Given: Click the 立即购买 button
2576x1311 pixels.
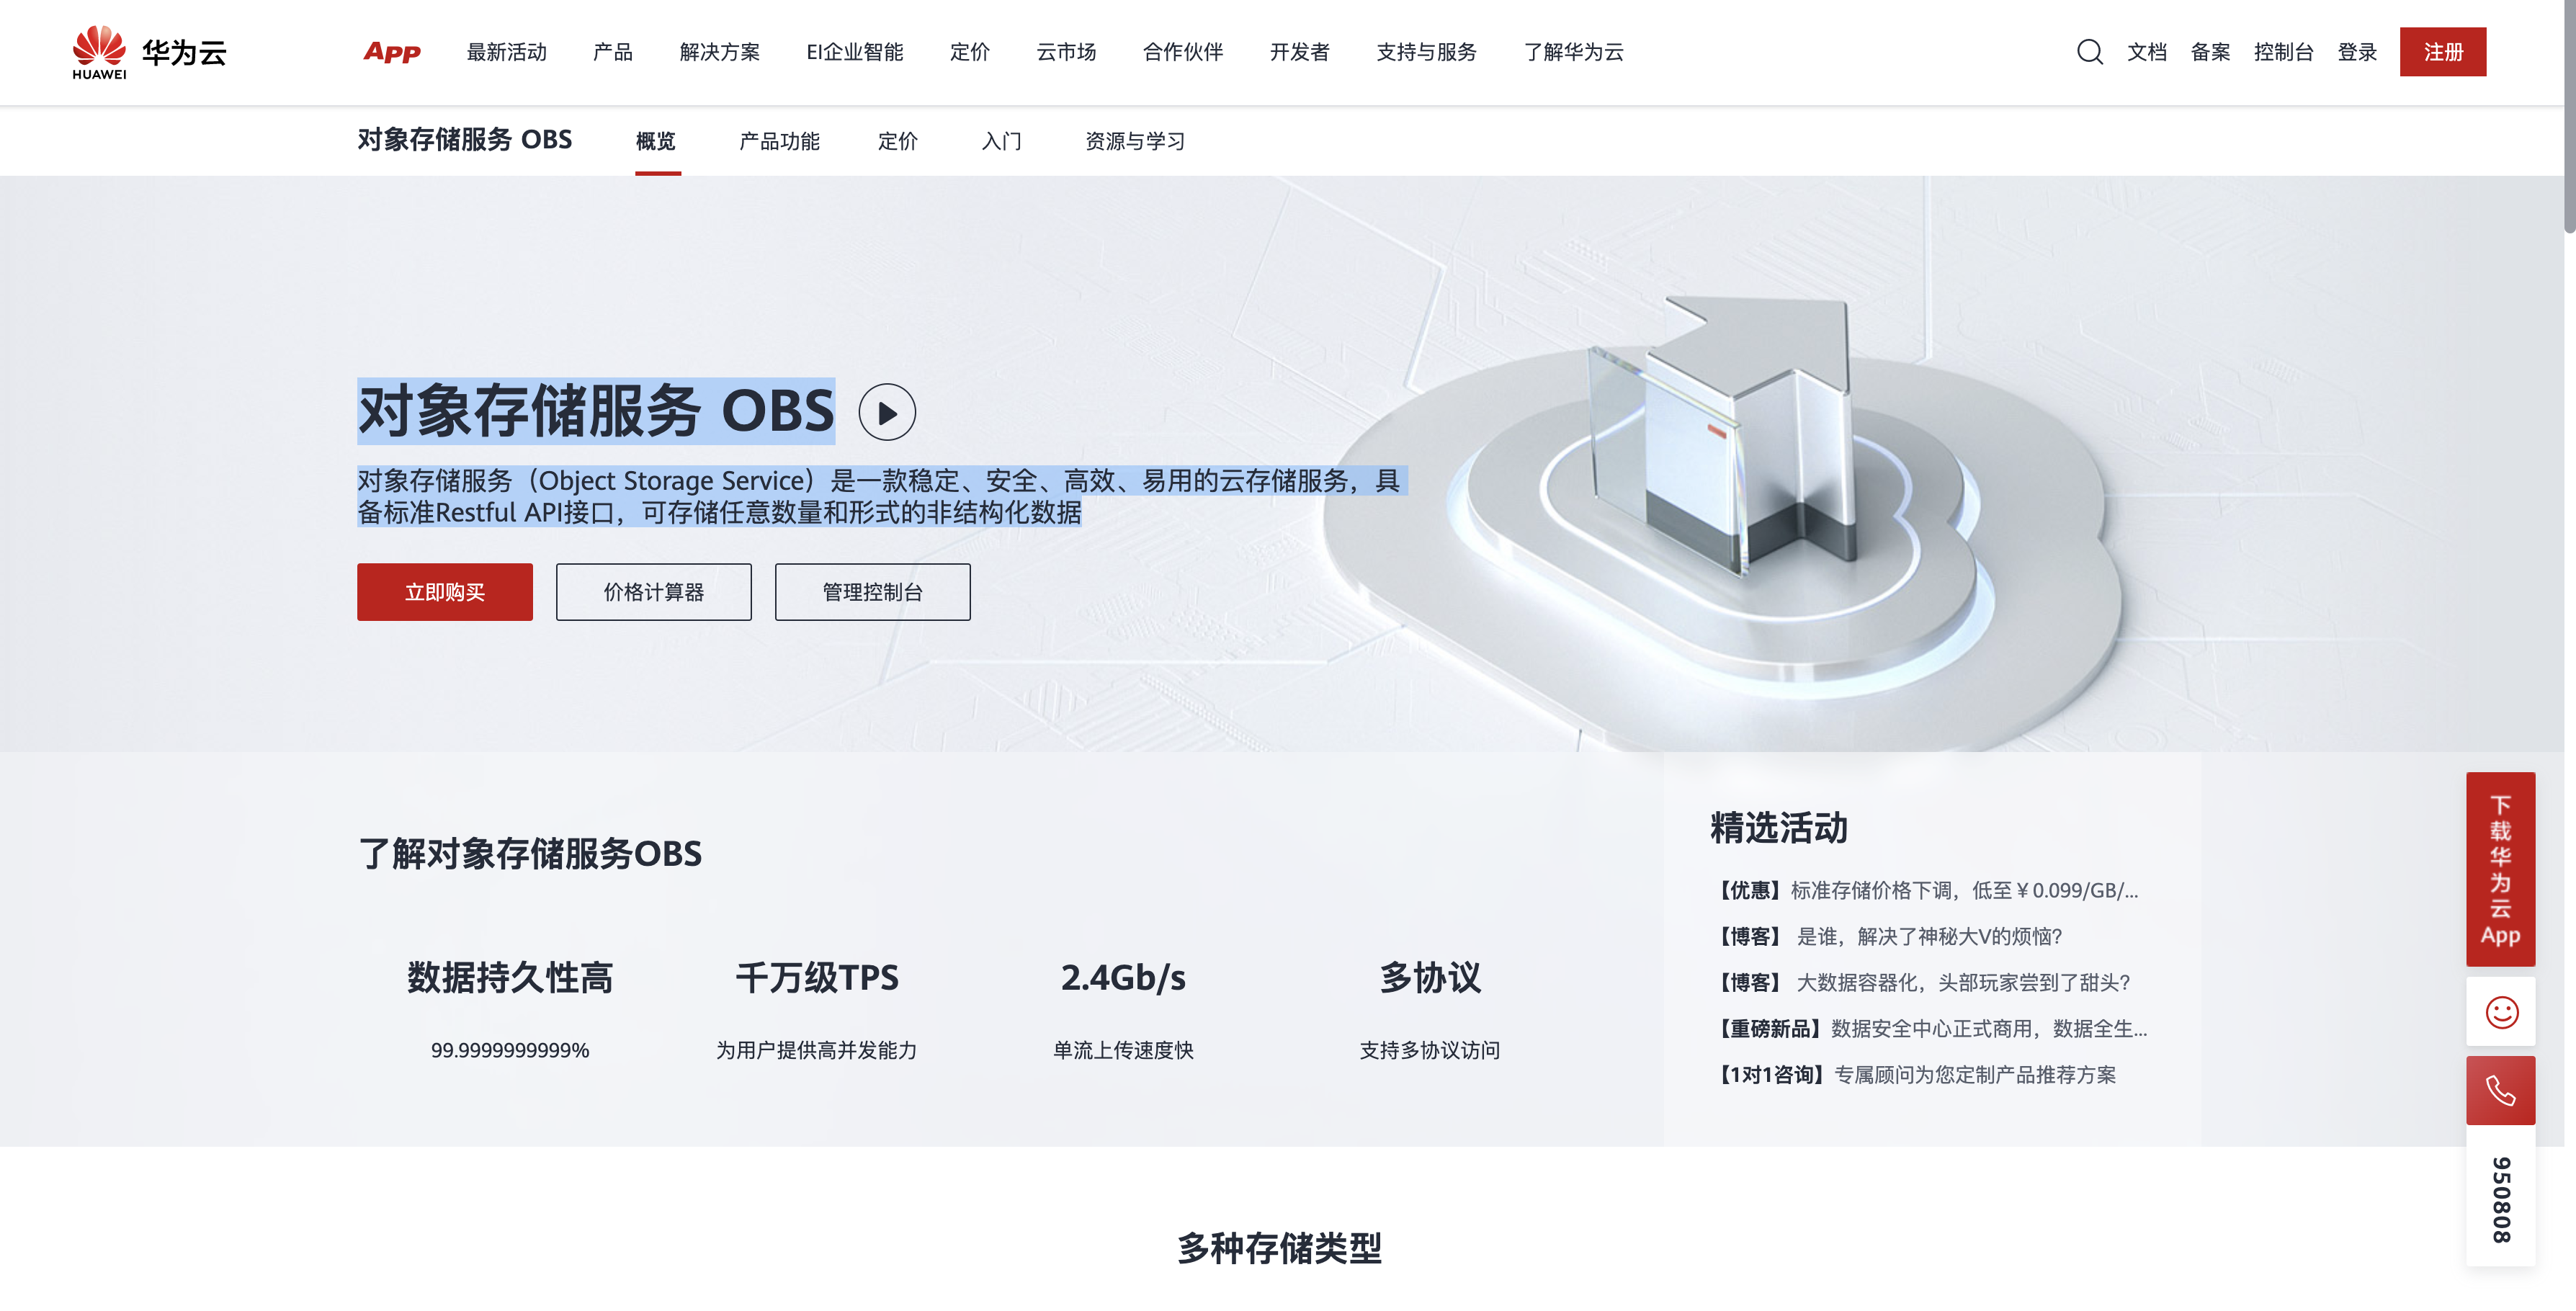Looking at the screenshot, I should coord(444,591).
